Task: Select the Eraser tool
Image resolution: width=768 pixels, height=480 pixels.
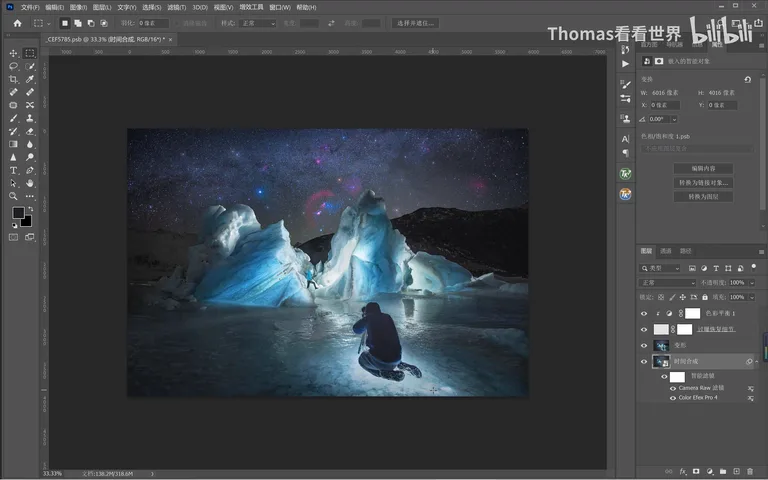Action: (x=30, y=131)
